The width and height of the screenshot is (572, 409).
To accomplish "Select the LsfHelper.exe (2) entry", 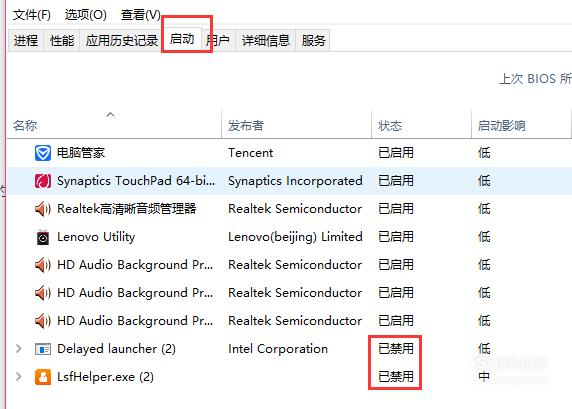I will coord(105,377).
